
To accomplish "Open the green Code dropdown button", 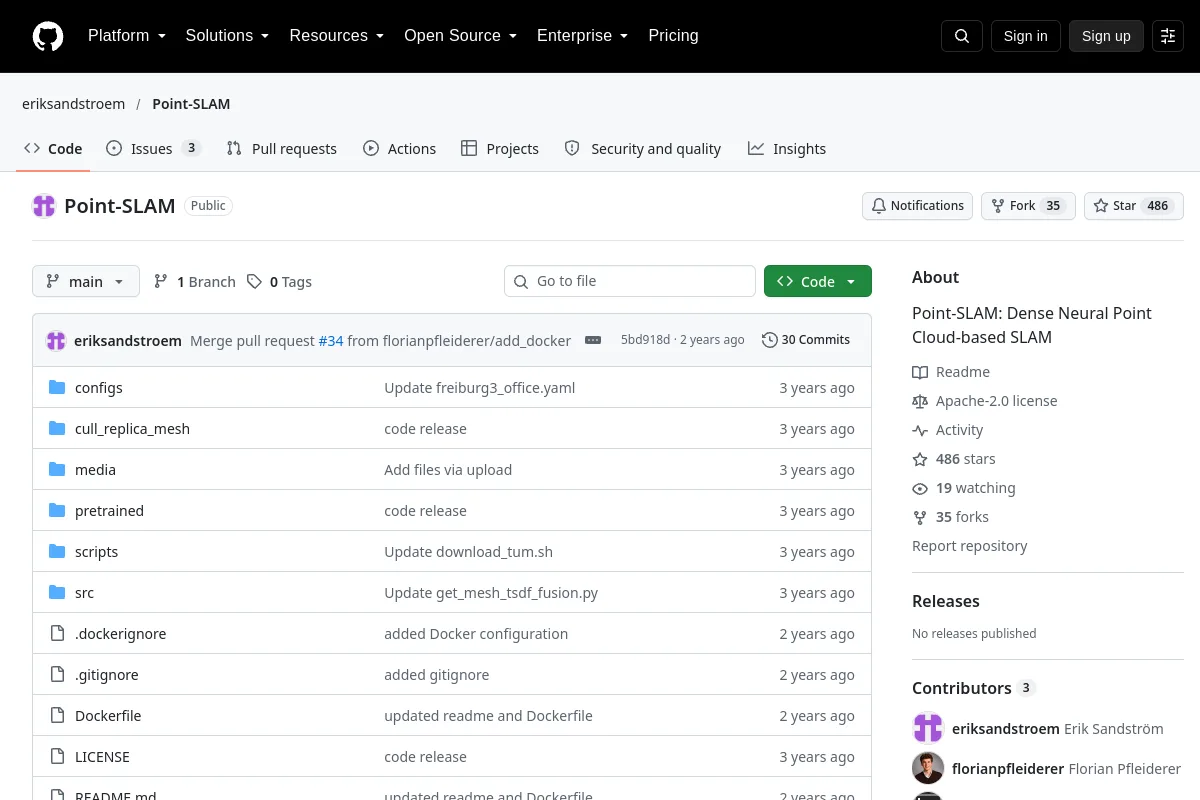I will [x=818, y=281].
